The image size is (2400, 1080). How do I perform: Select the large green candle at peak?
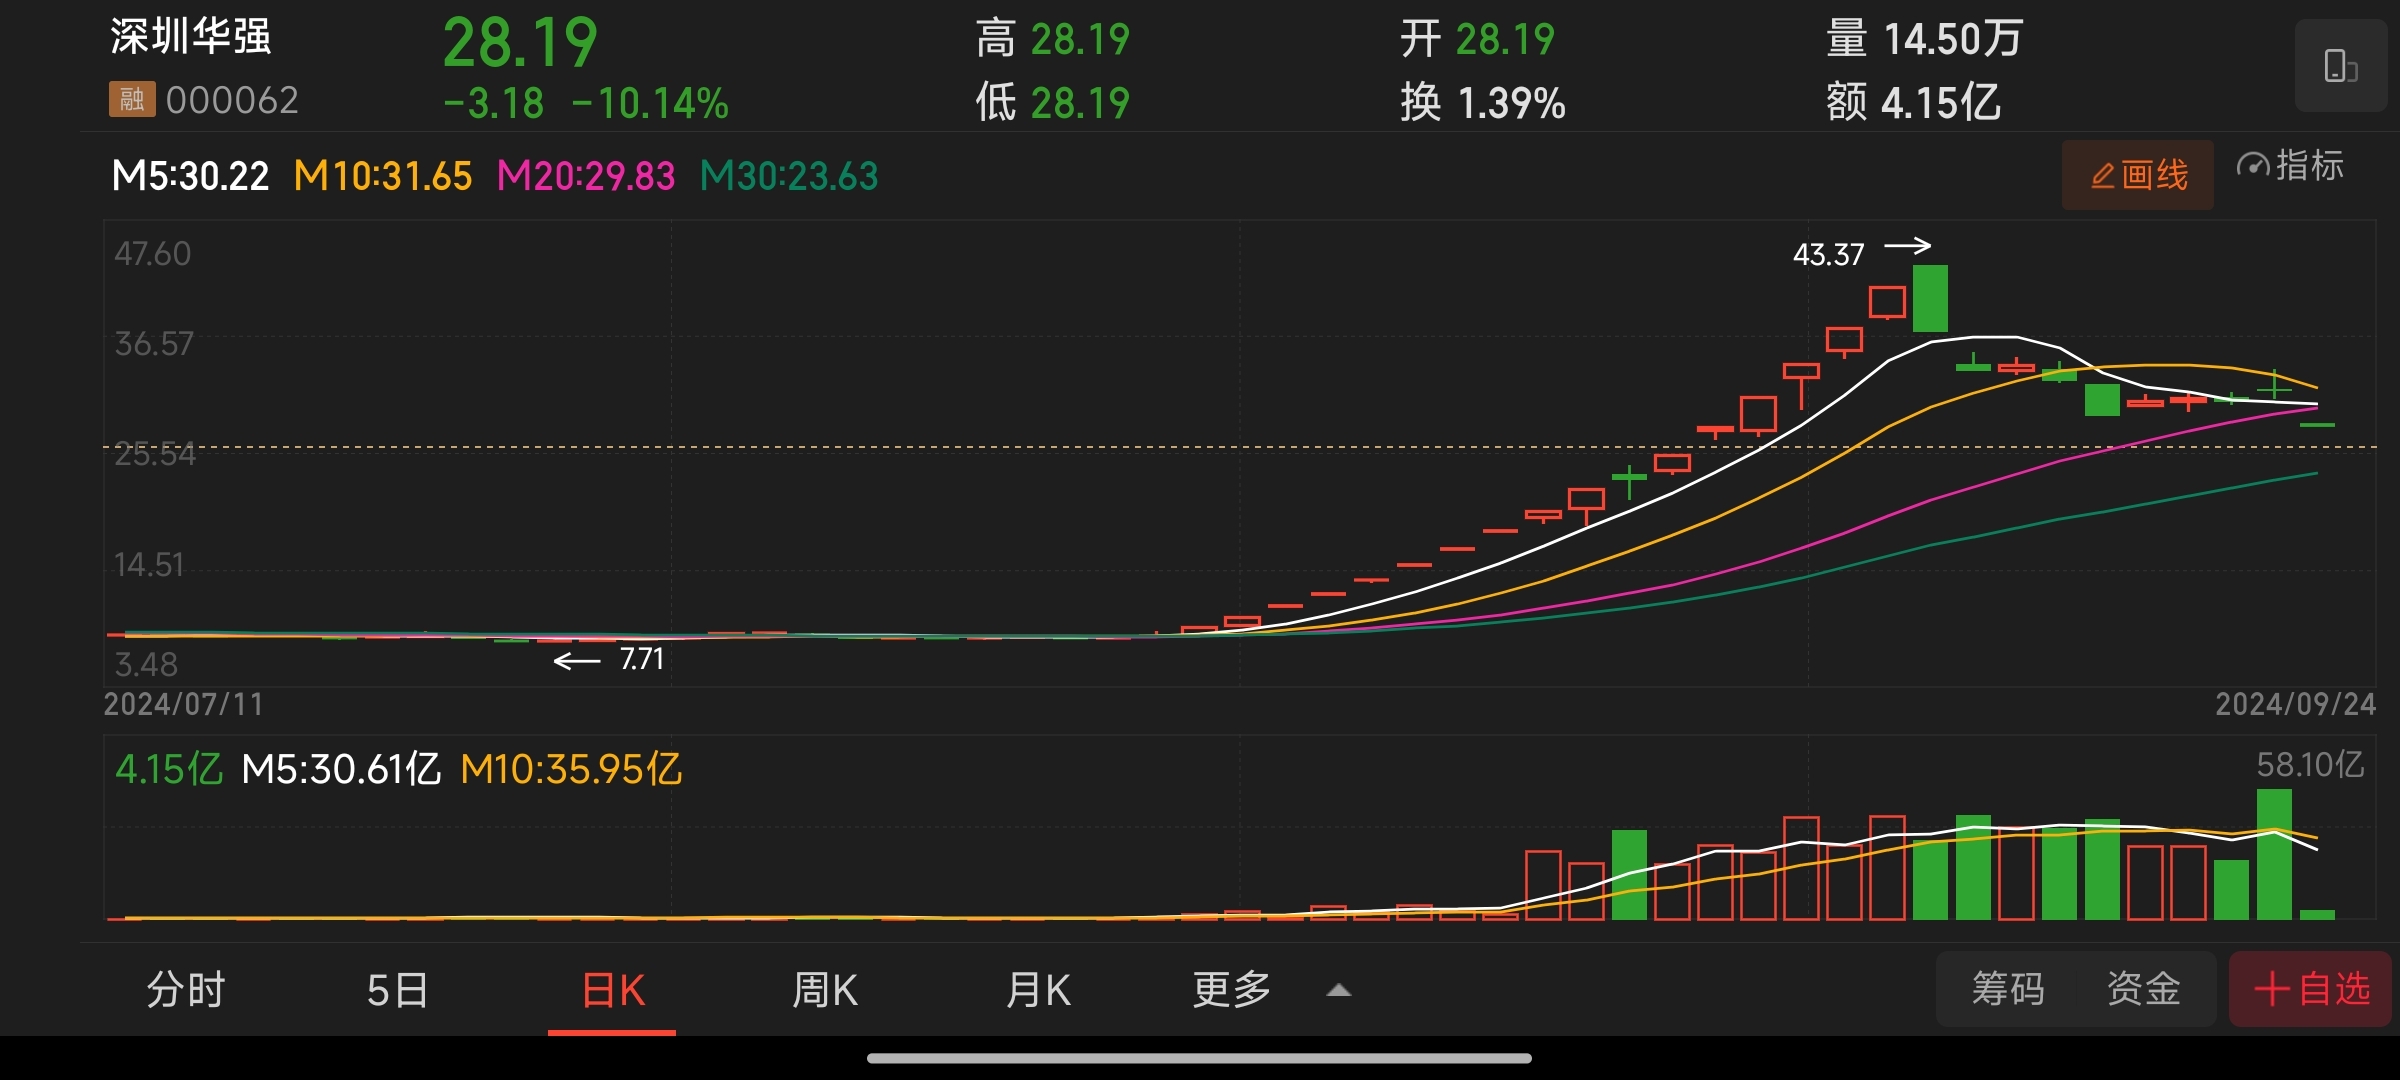pos(1930,298)
